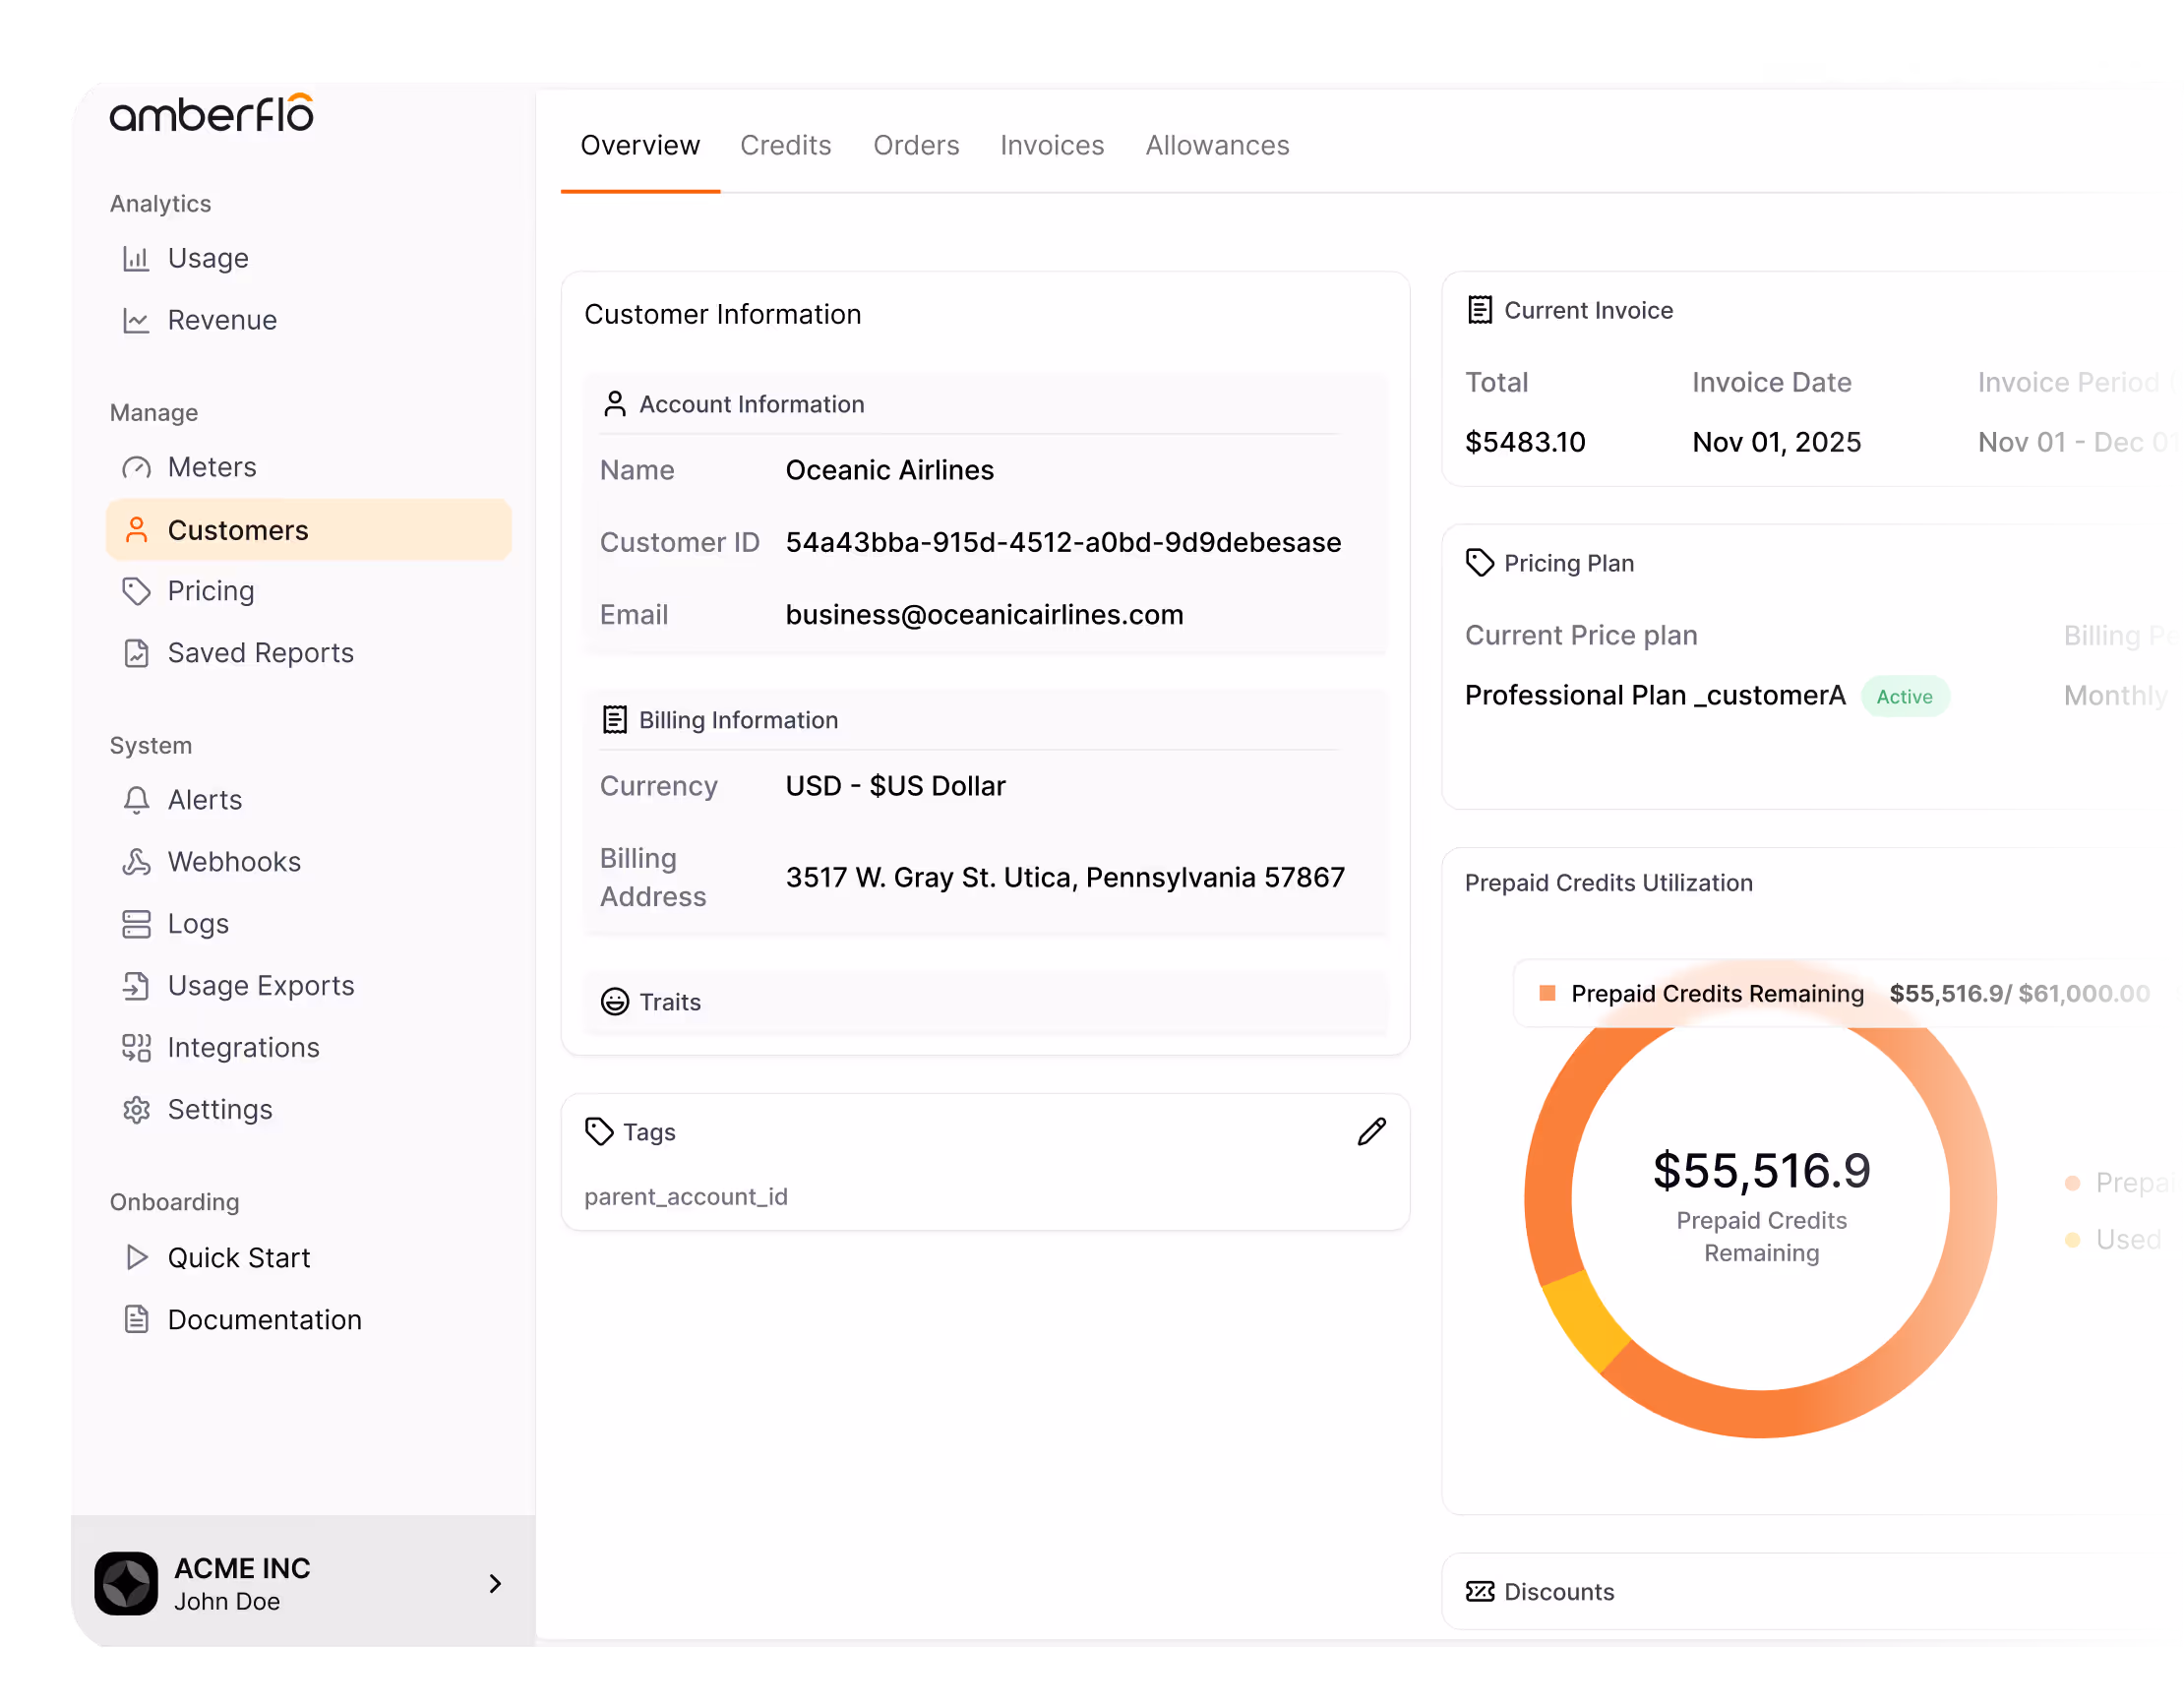Screen dimensions: 2184x1706
Task: Click the ACME INC avatar logo
Action: tap(126, 1583)
